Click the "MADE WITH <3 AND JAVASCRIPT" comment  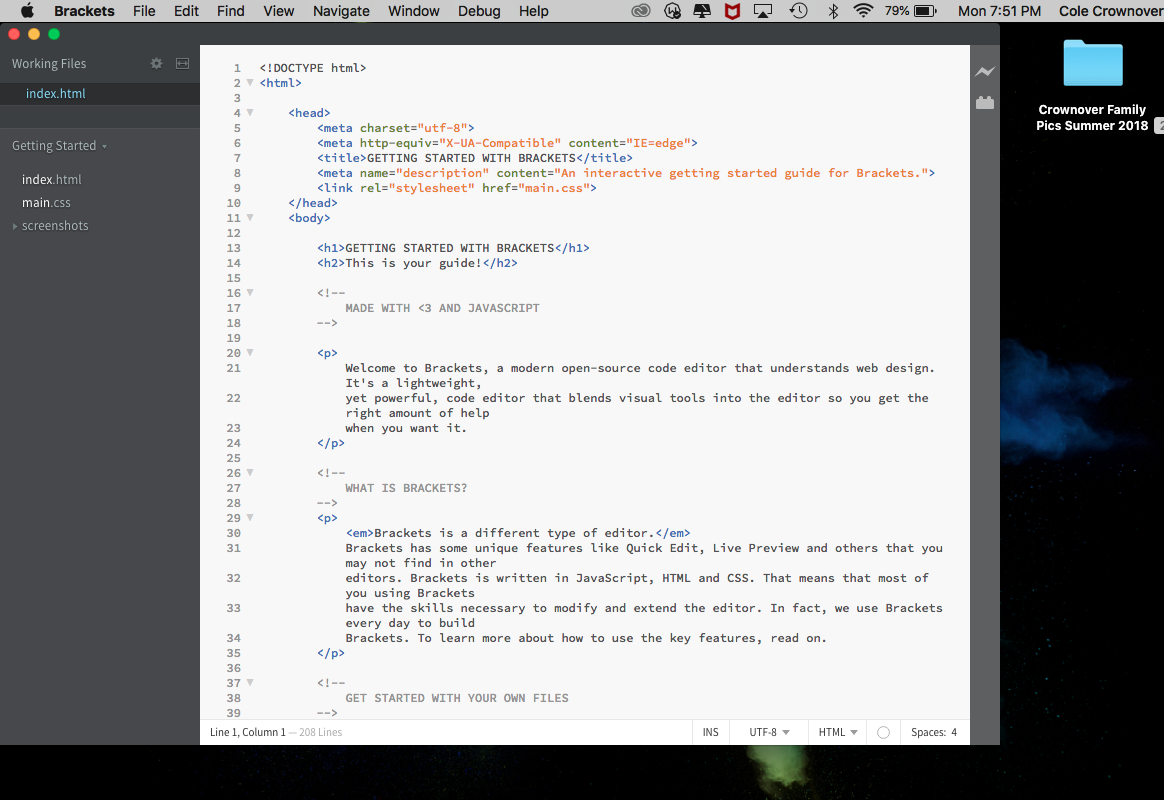(x=442, y=308)
